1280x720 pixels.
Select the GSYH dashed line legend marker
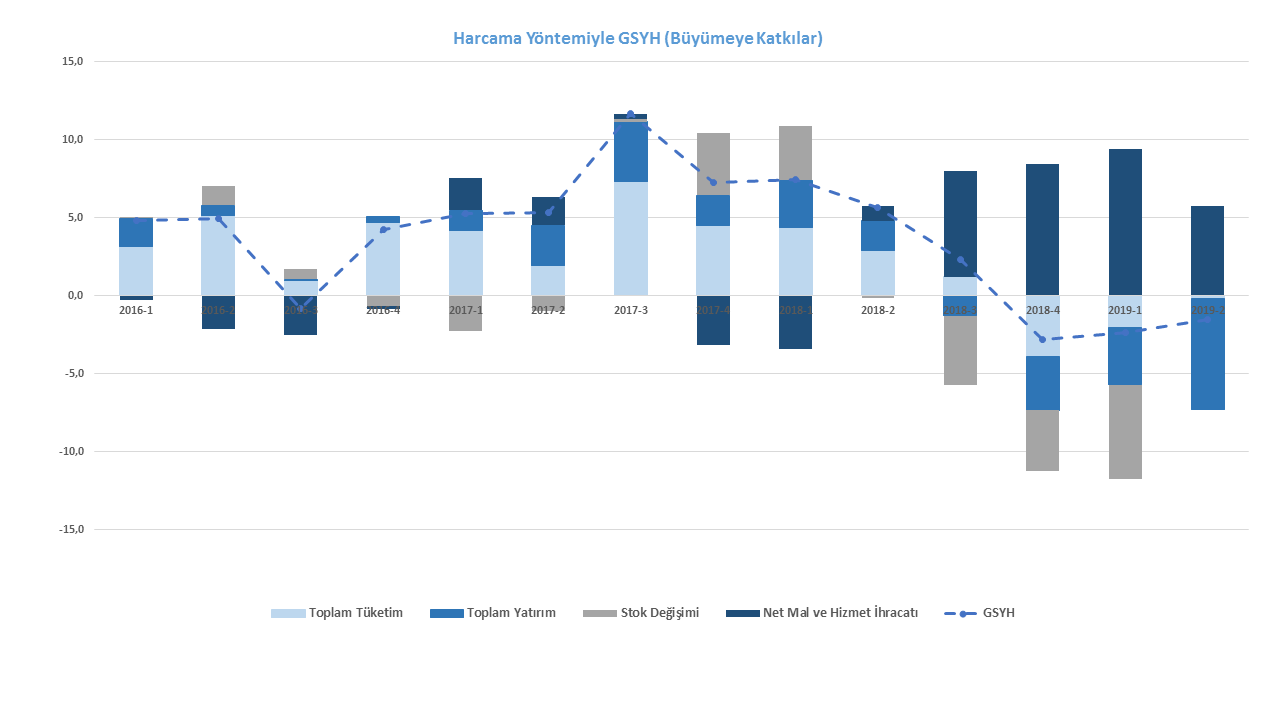coord(961,613)
